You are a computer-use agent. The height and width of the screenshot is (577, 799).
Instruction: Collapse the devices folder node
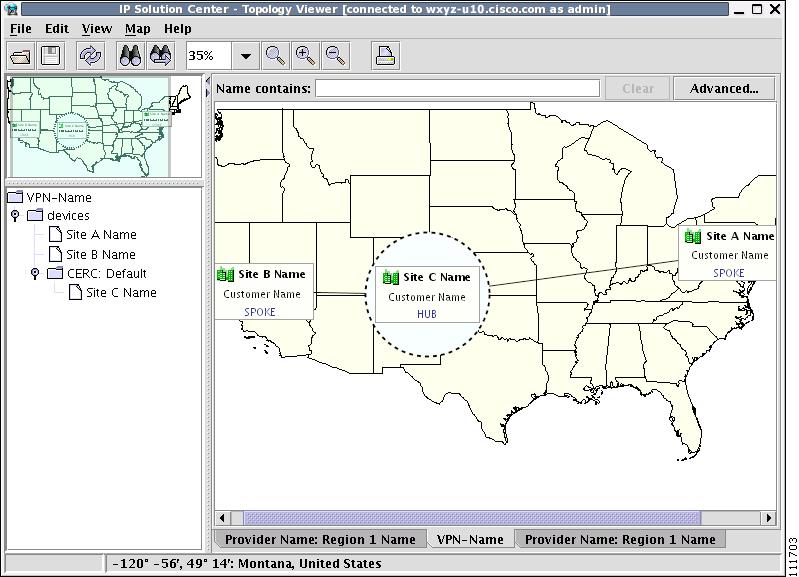[x=15, y=216]
